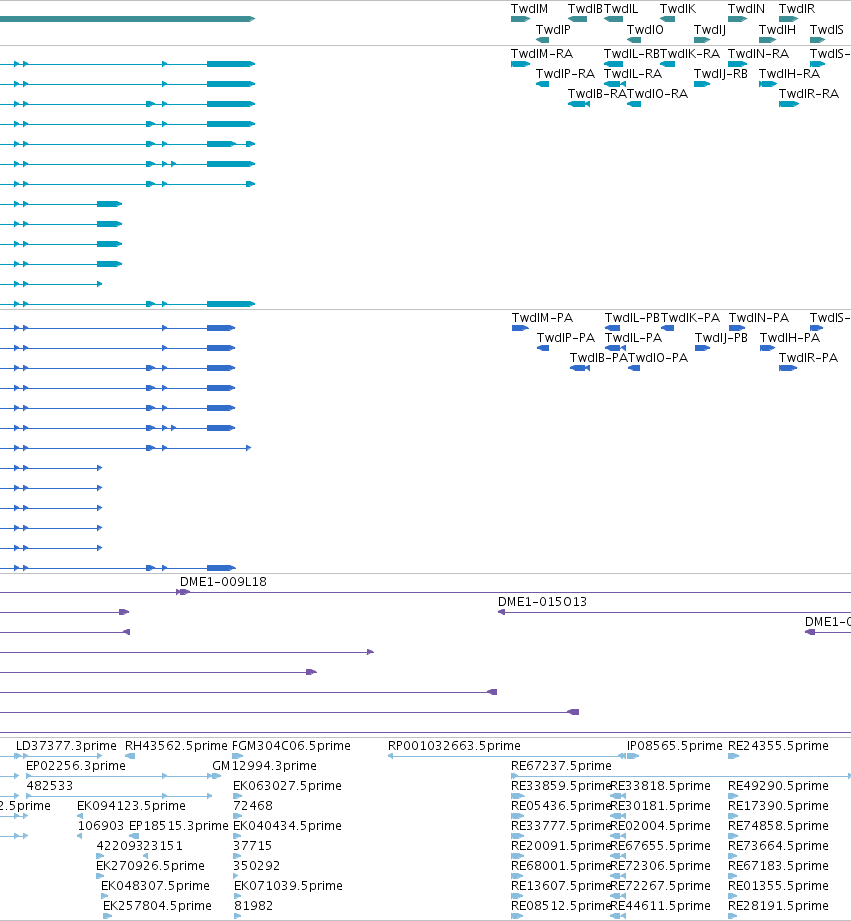Viewport: 851px width, 921px height.
Task: Select the TwdlR-RA transcript label
Action: (809, 93)
